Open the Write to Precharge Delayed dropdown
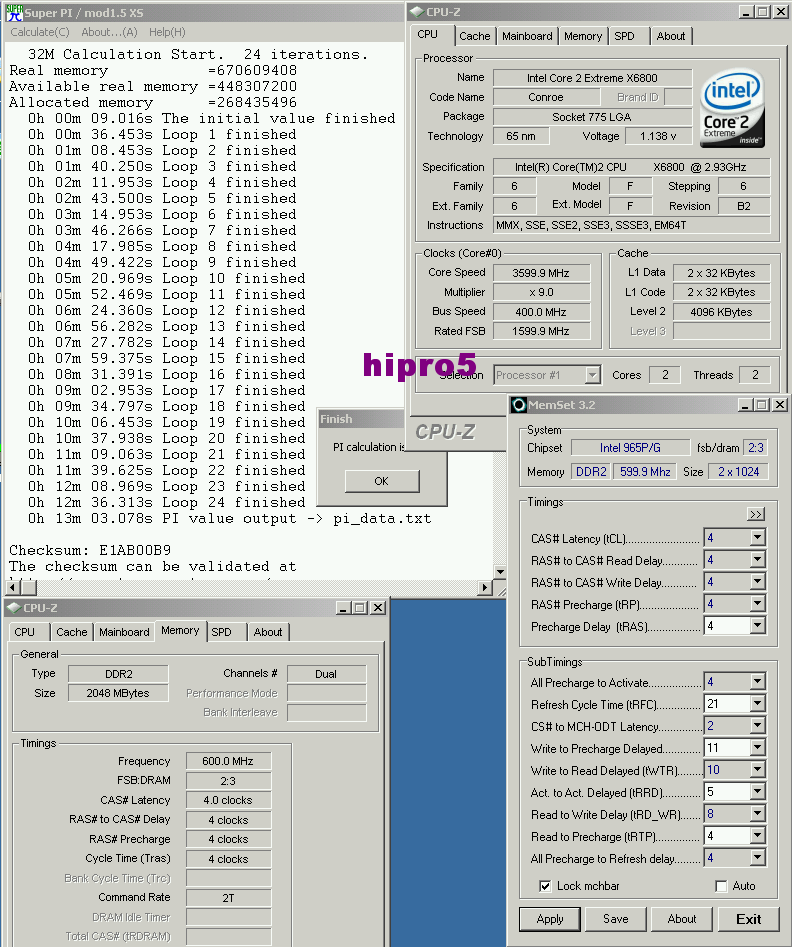The width and height of the screenshot is (792, 947). click(x=758, y=748)
